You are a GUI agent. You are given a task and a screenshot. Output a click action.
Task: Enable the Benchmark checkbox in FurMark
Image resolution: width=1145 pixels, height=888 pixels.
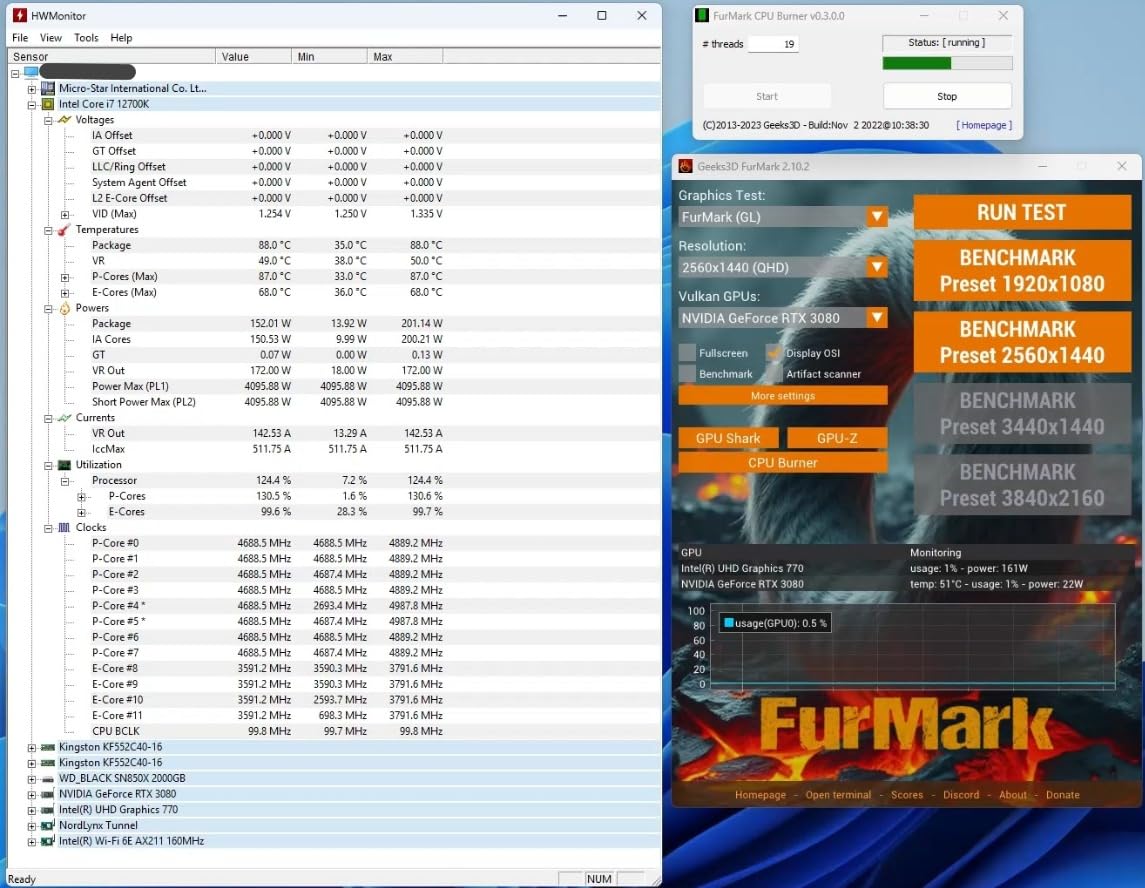point(687,374)
